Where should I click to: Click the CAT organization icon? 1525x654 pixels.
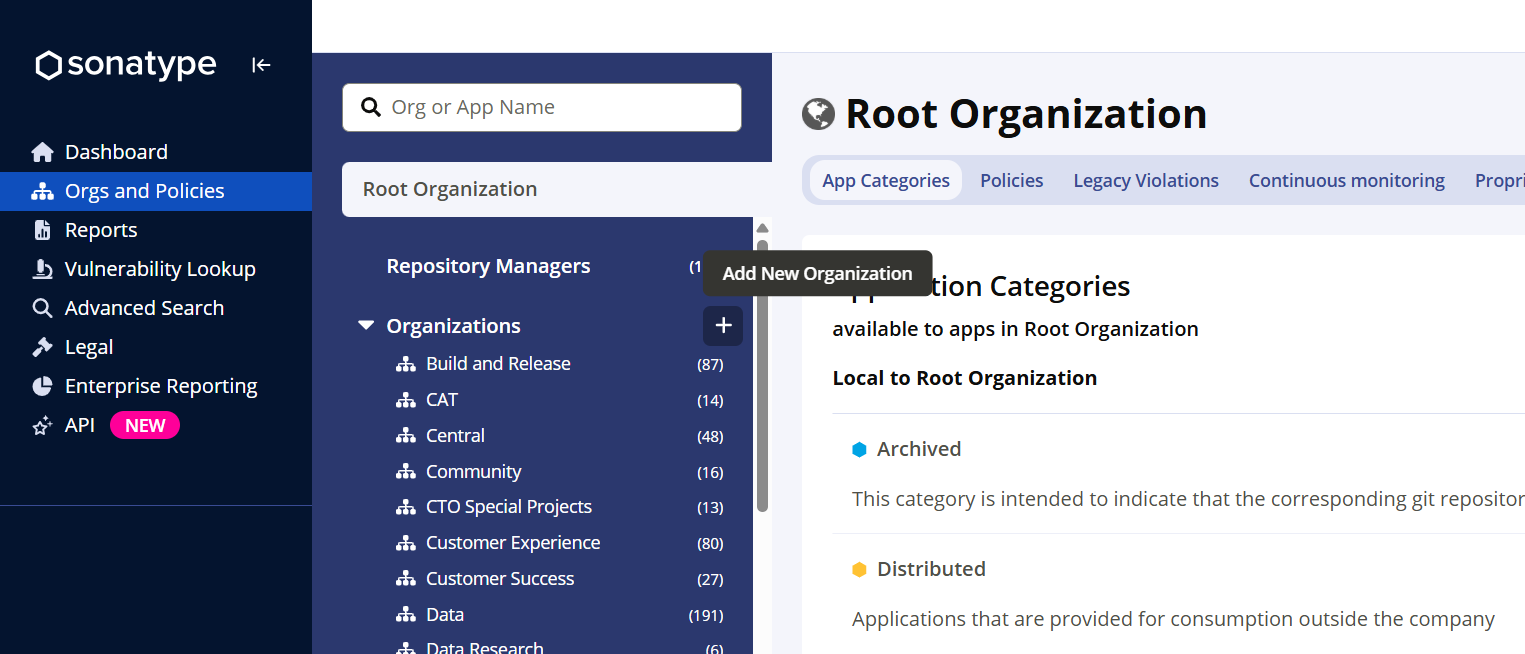405,401
